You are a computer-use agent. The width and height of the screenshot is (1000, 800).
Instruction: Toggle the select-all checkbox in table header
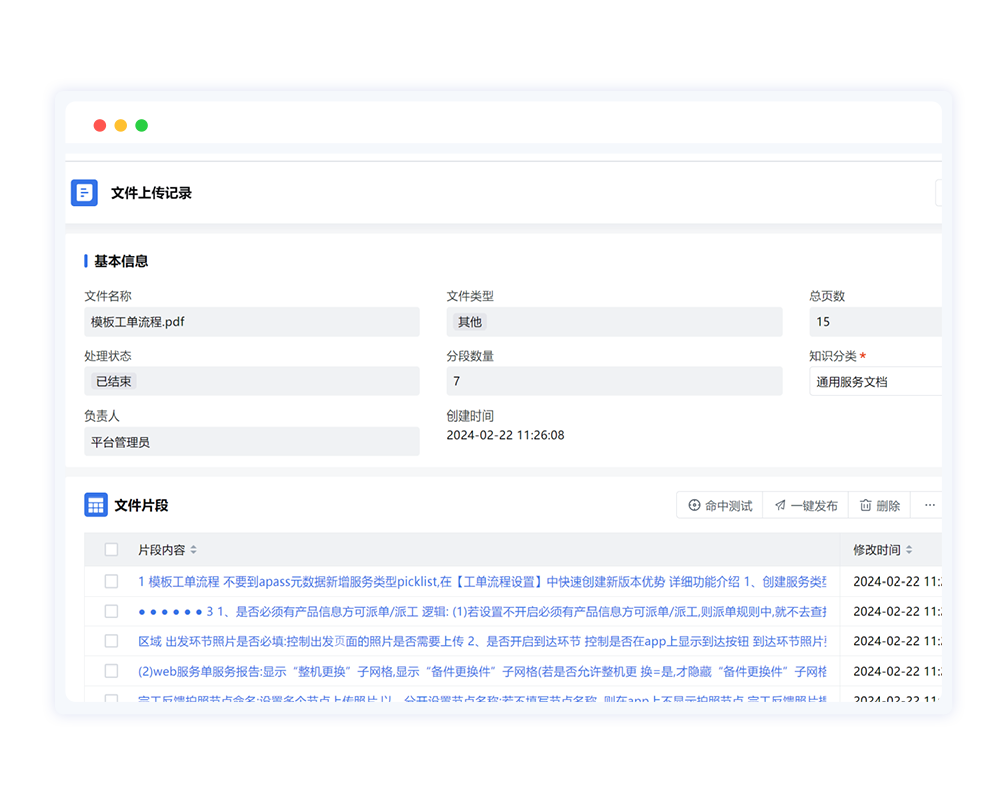111,549
